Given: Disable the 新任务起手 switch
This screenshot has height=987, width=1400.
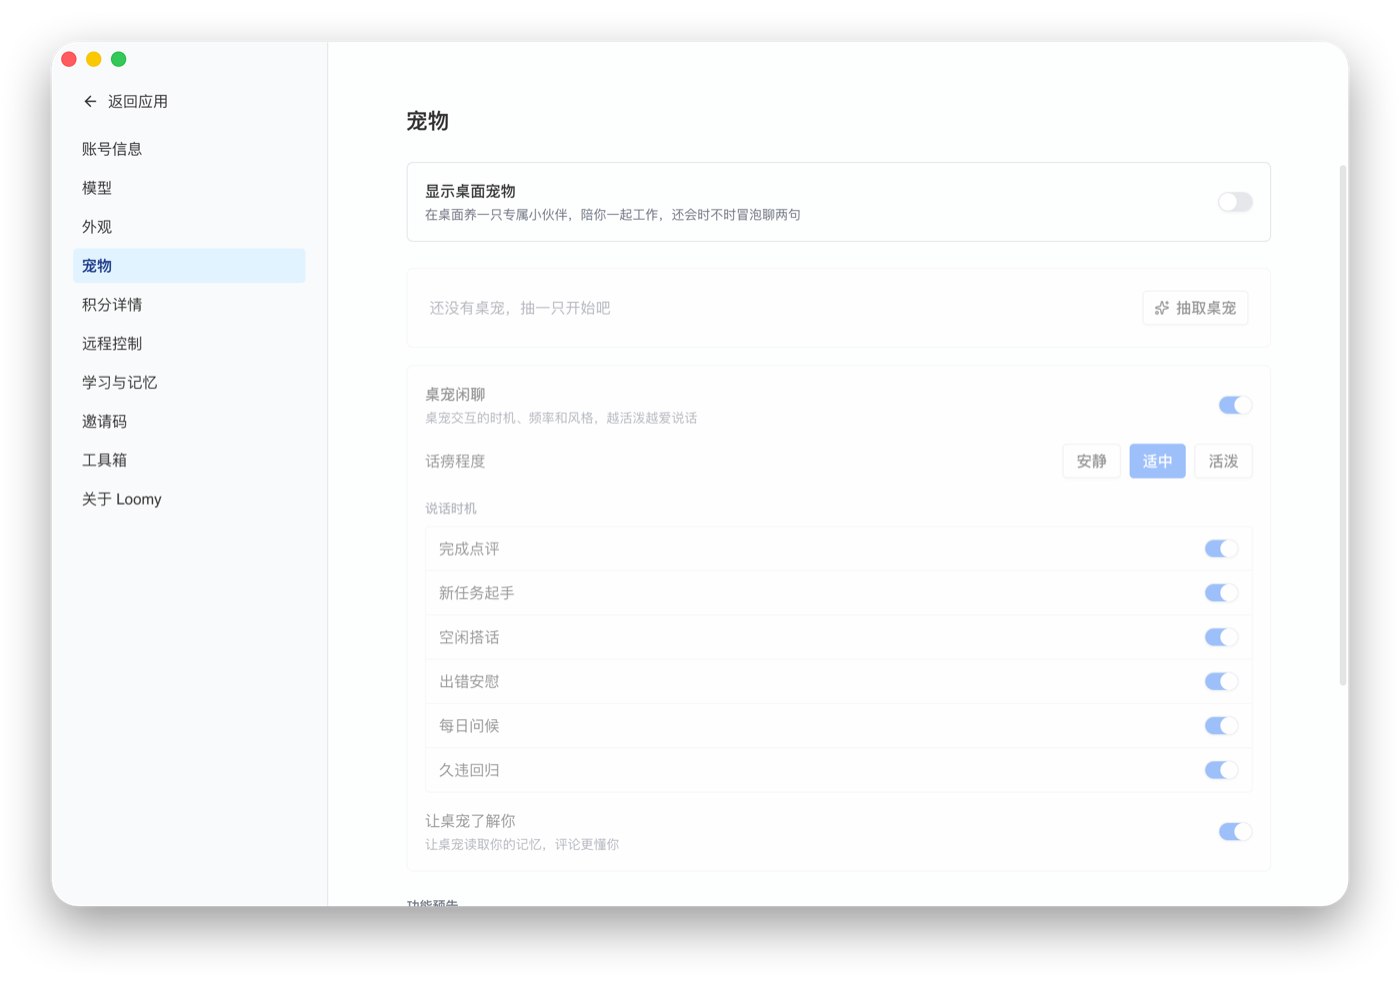Looking at the screenshot, I should [1221, 593].
